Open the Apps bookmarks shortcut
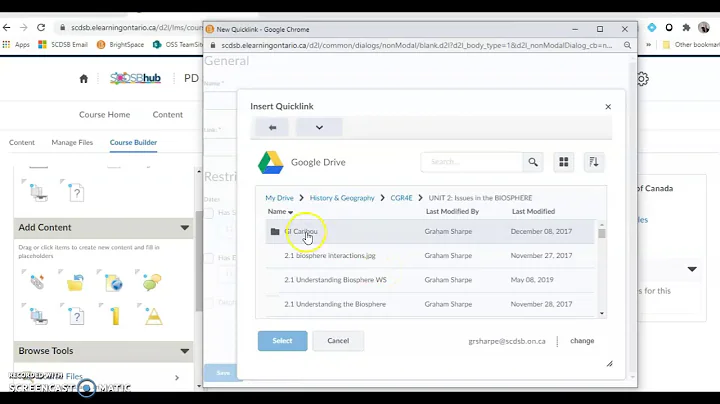 [x=16, y=45]
